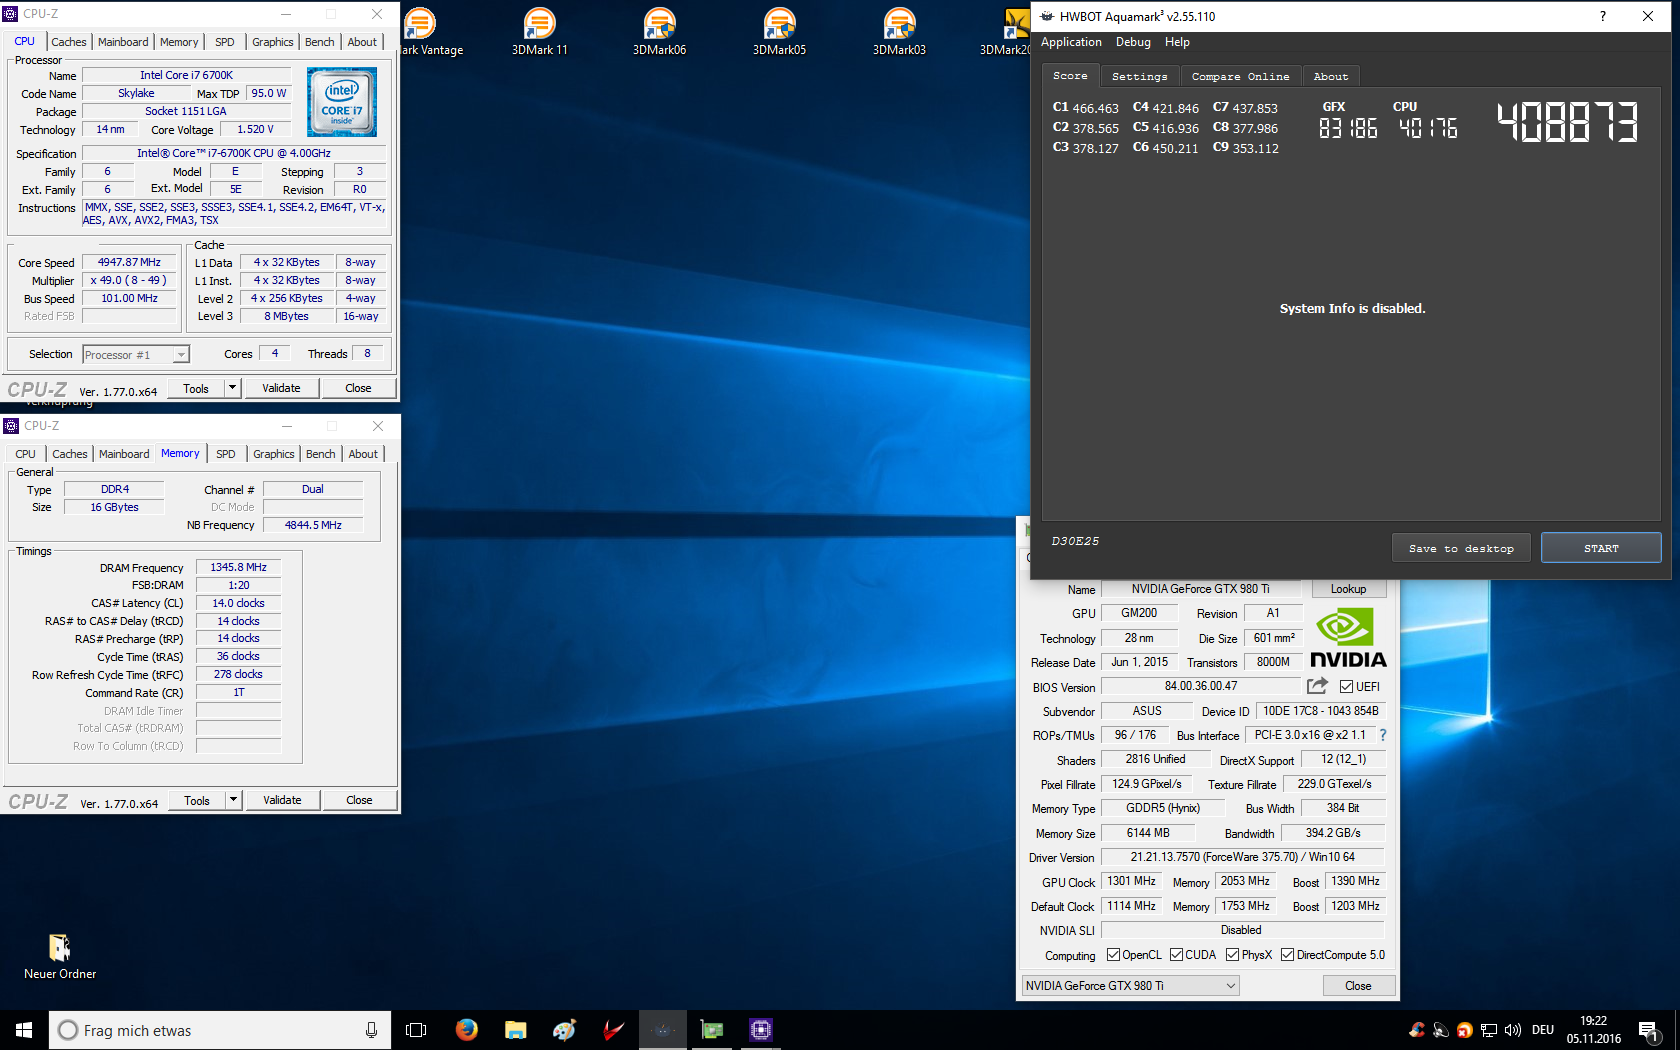The width and height of the screenshot is (1680, 1050).
Task: Open the 3DMark03 desktop shortcut
Action: point(899,31)
